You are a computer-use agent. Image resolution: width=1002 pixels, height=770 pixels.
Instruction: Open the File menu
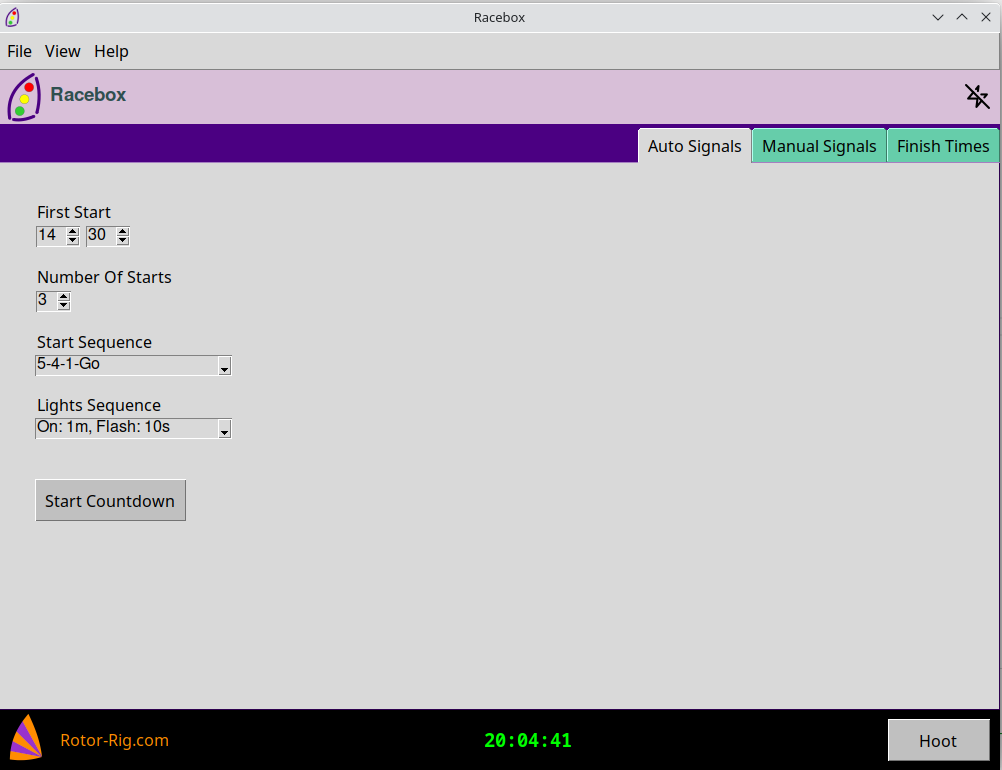pyautogui.click(x=19, y=51)
